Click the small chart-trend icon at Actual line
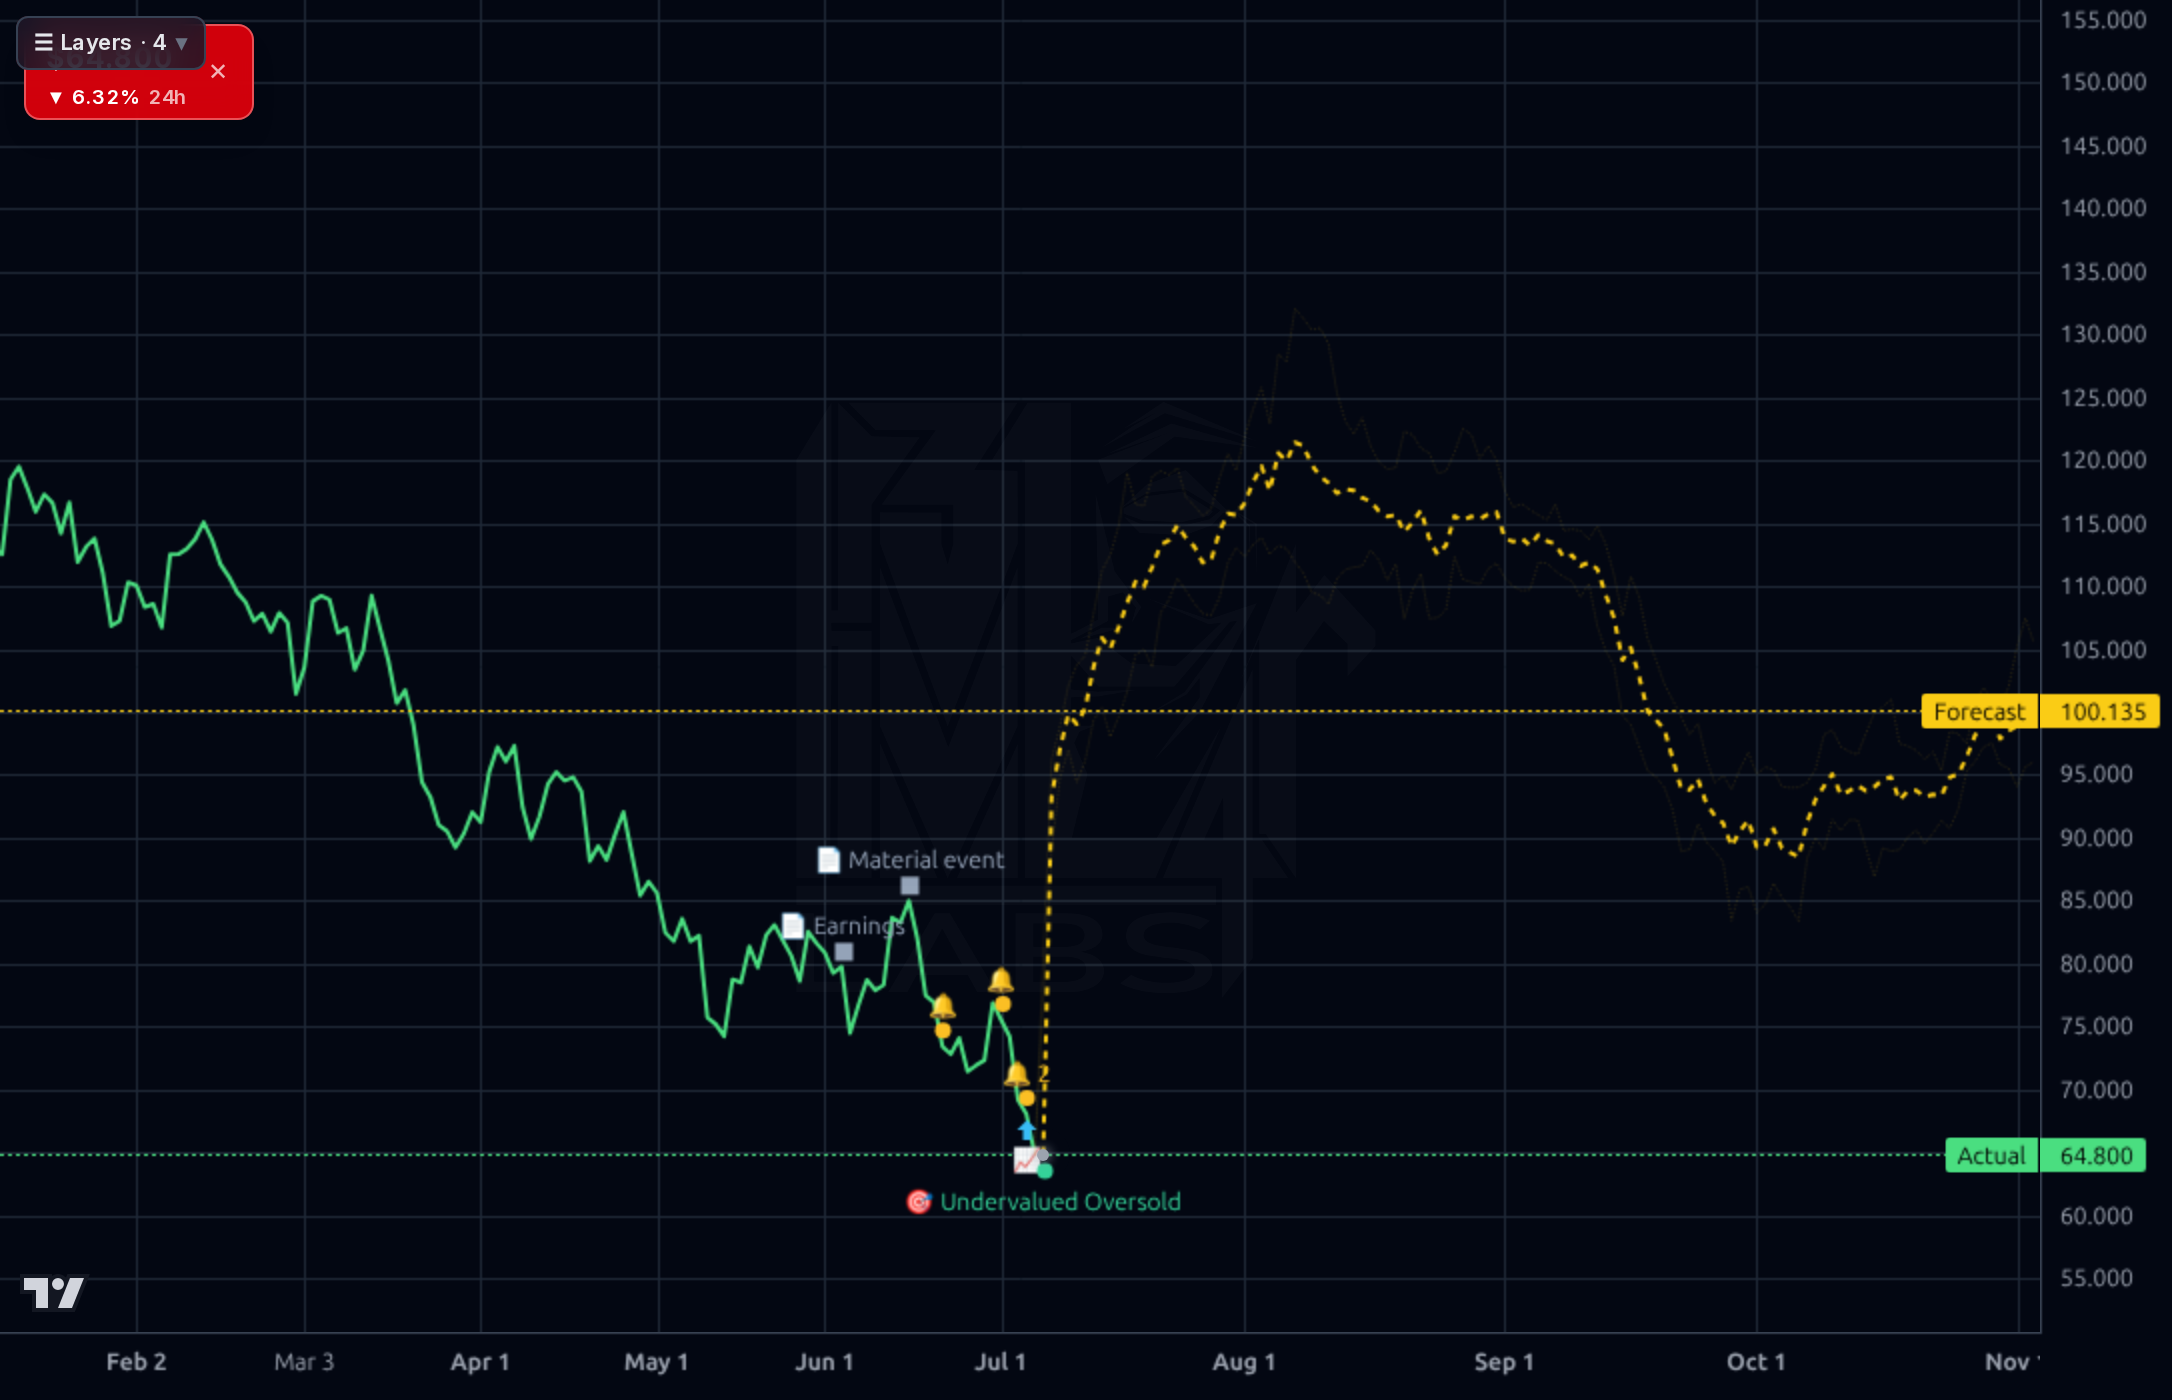This screenshot has height=1400, width=2172. (x=1026, y=1160)
